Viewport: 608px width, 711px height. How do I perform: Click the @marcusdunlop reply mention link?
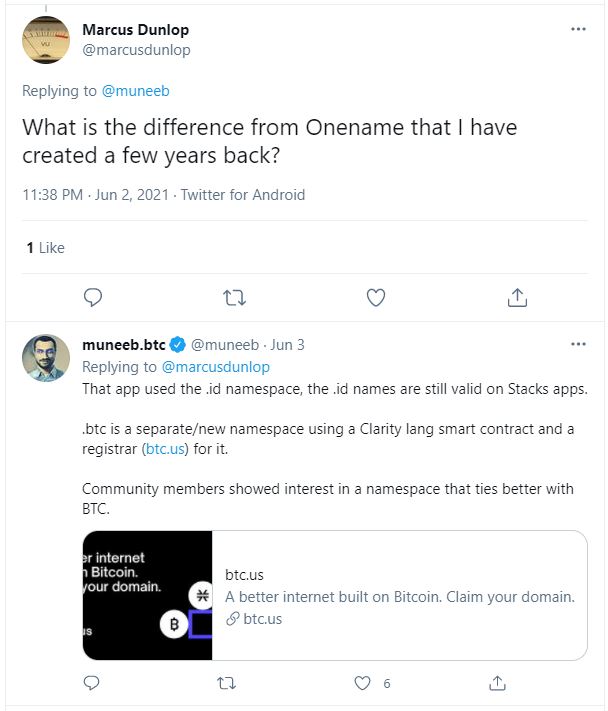point(216,367)
